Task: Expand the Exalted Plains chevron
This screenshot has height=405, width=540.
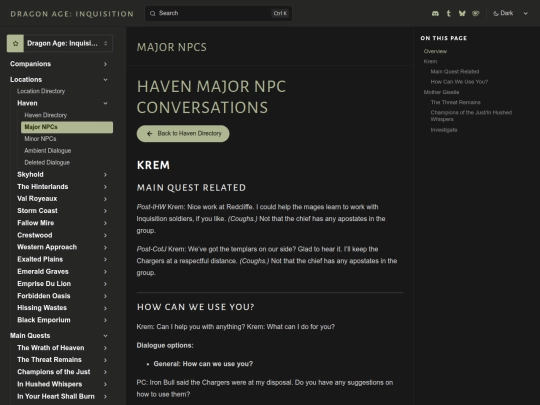Action: tap(105, 260)
